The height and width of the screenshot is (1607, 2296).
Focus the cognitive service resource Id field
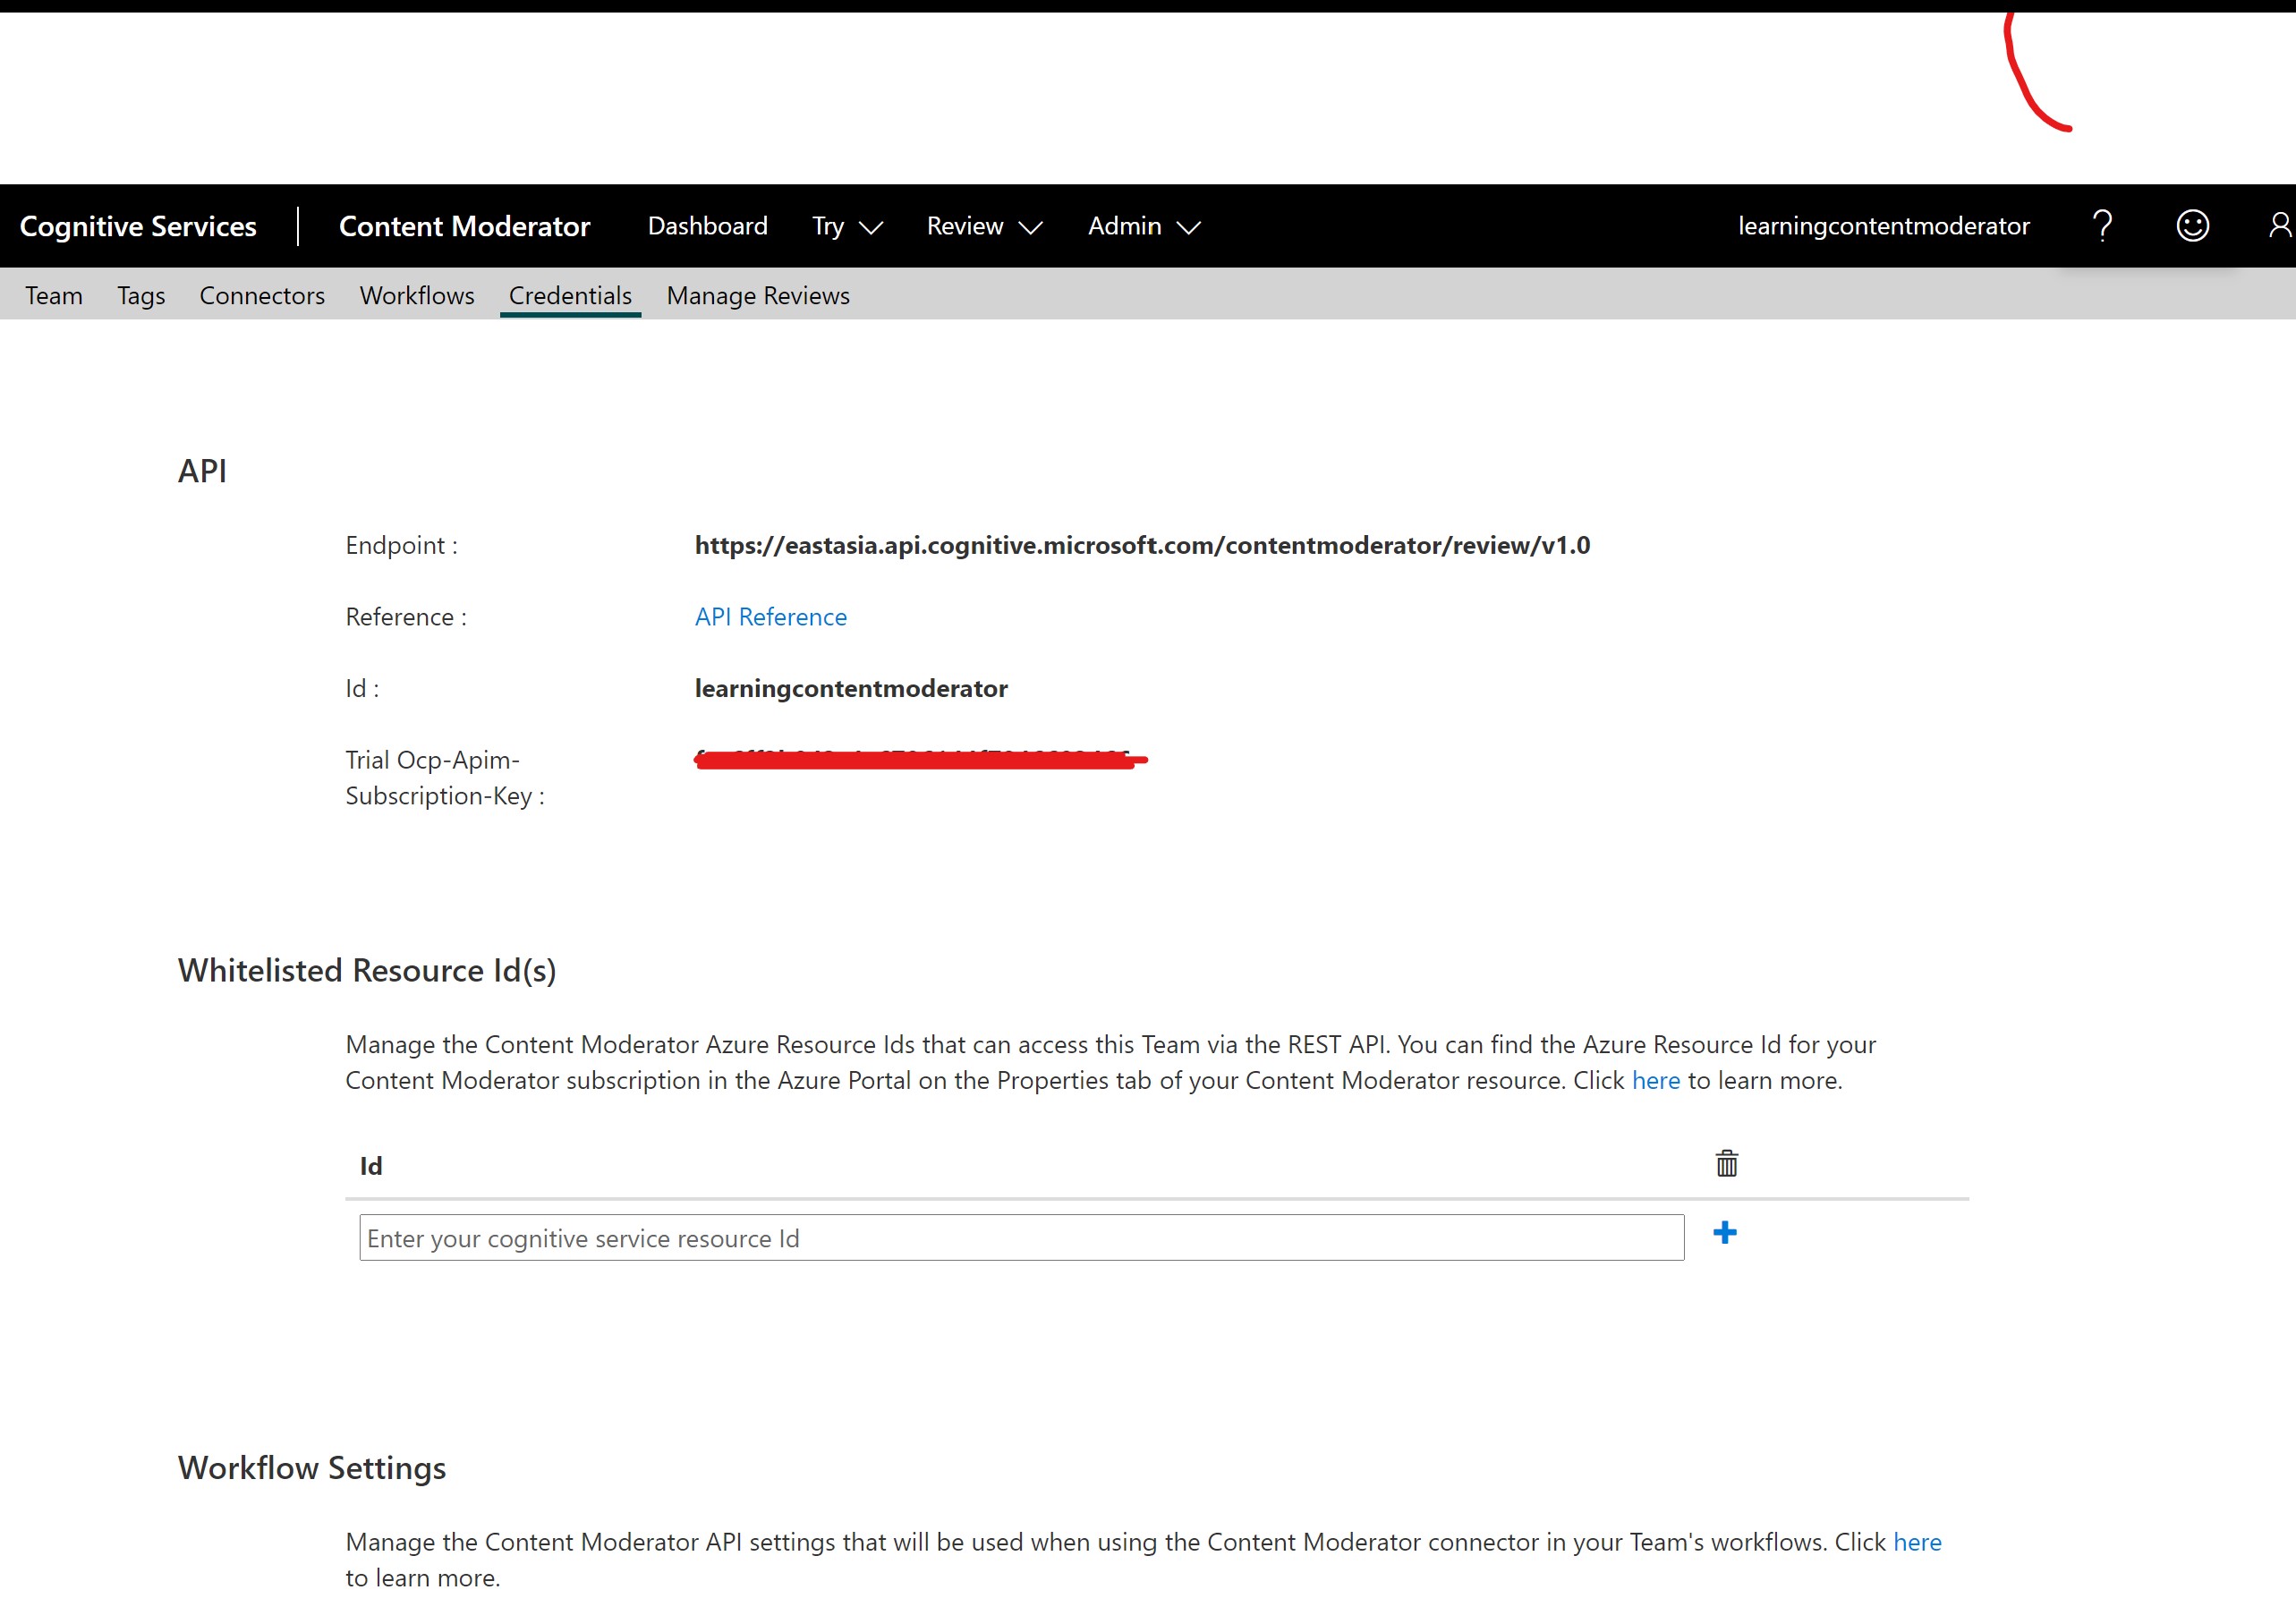tap(1021, 1238)
